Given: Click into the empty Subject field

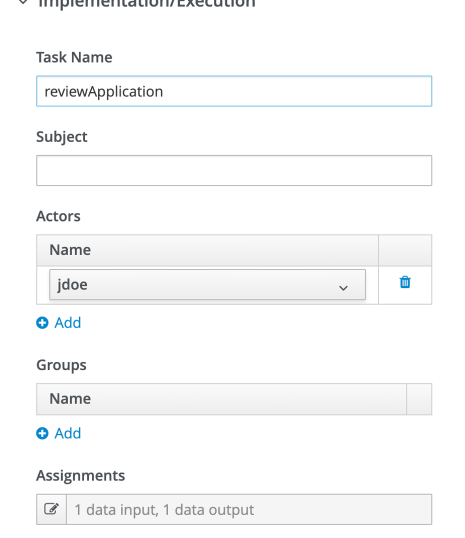Looking at the screenshot, I should 234,171.
